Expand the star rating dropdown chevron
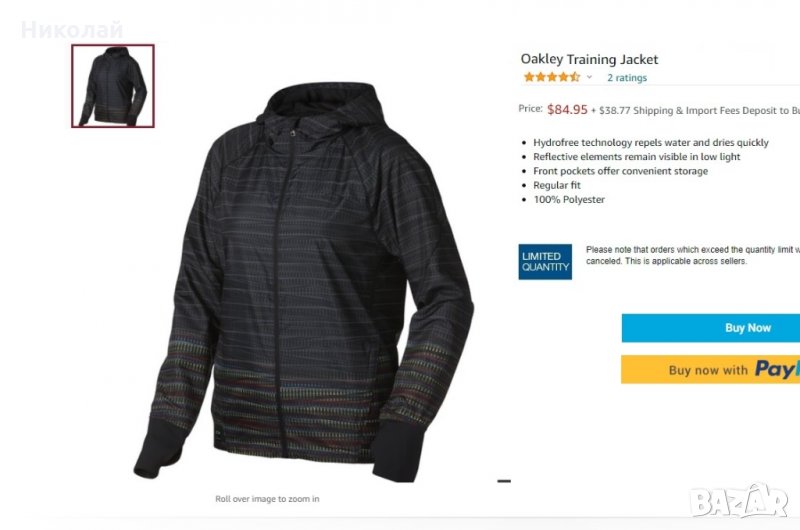The height and width of the screenshot is (530, 800). (x=589, y=77)
